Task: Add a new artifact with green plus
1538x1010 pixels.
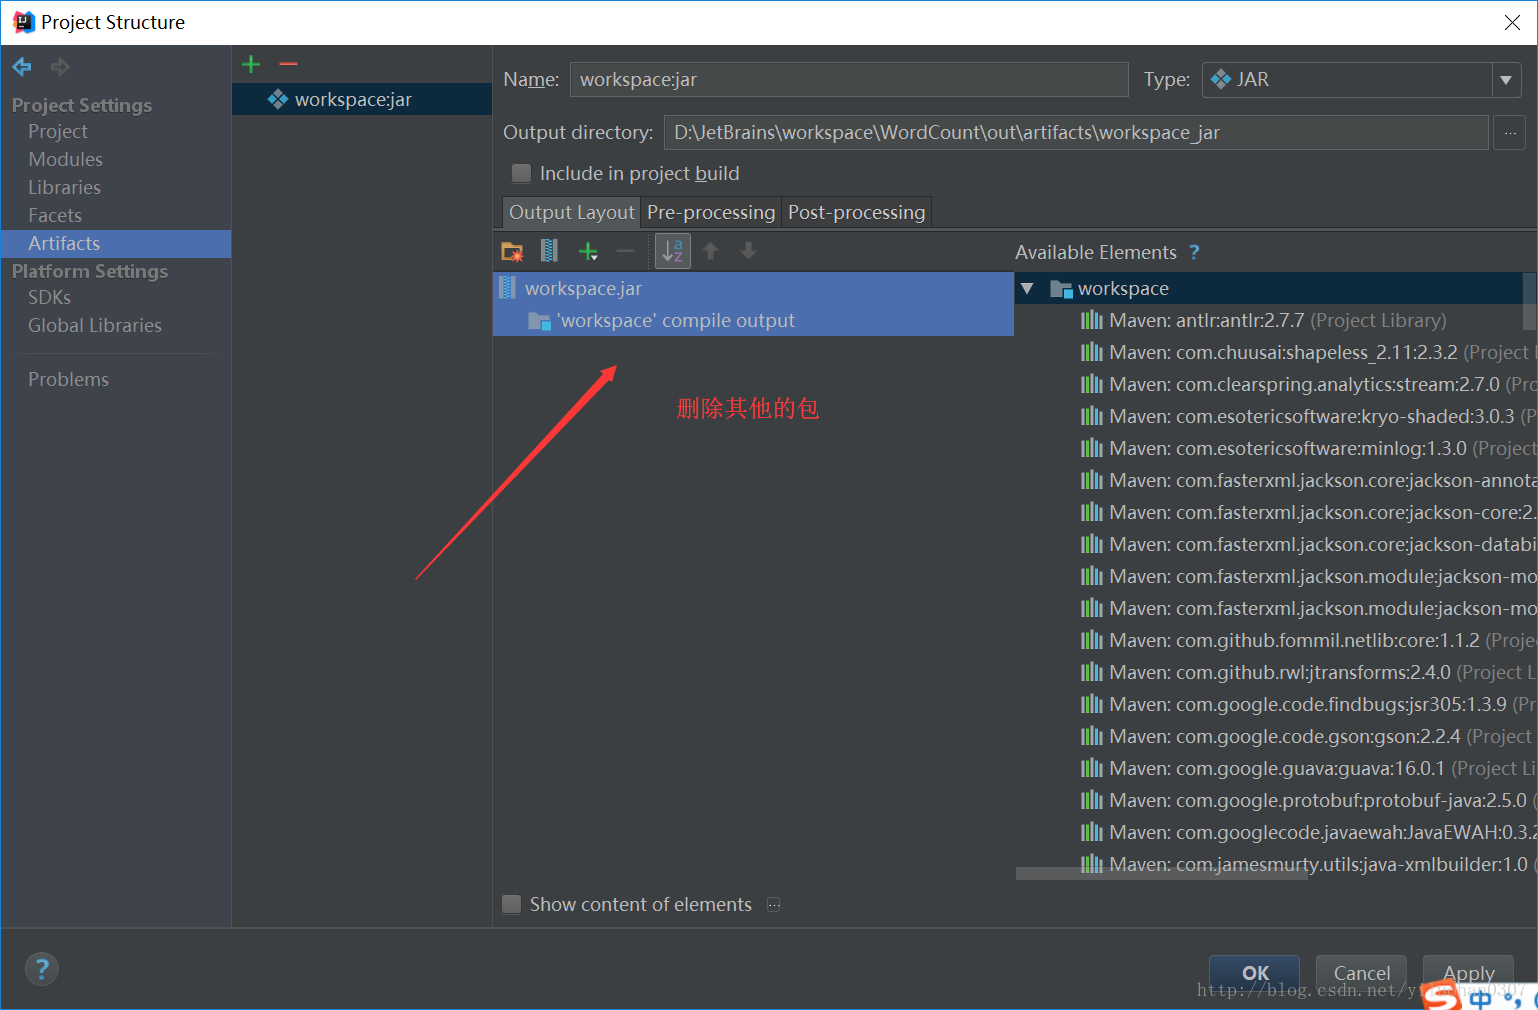Action: pos(251,64)
